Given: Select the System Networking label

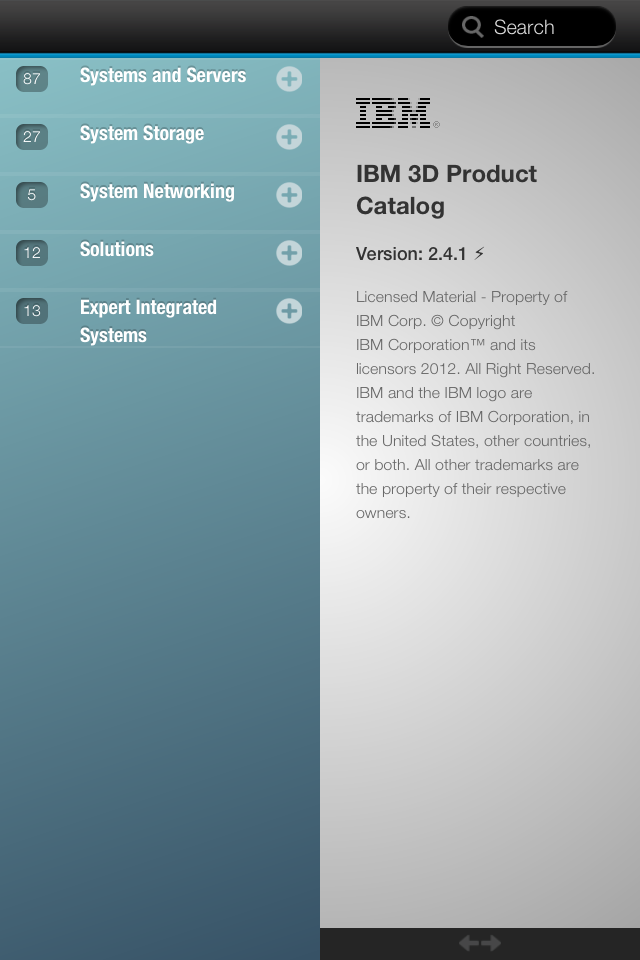Looking at the screenshot, I should (157, 192).
